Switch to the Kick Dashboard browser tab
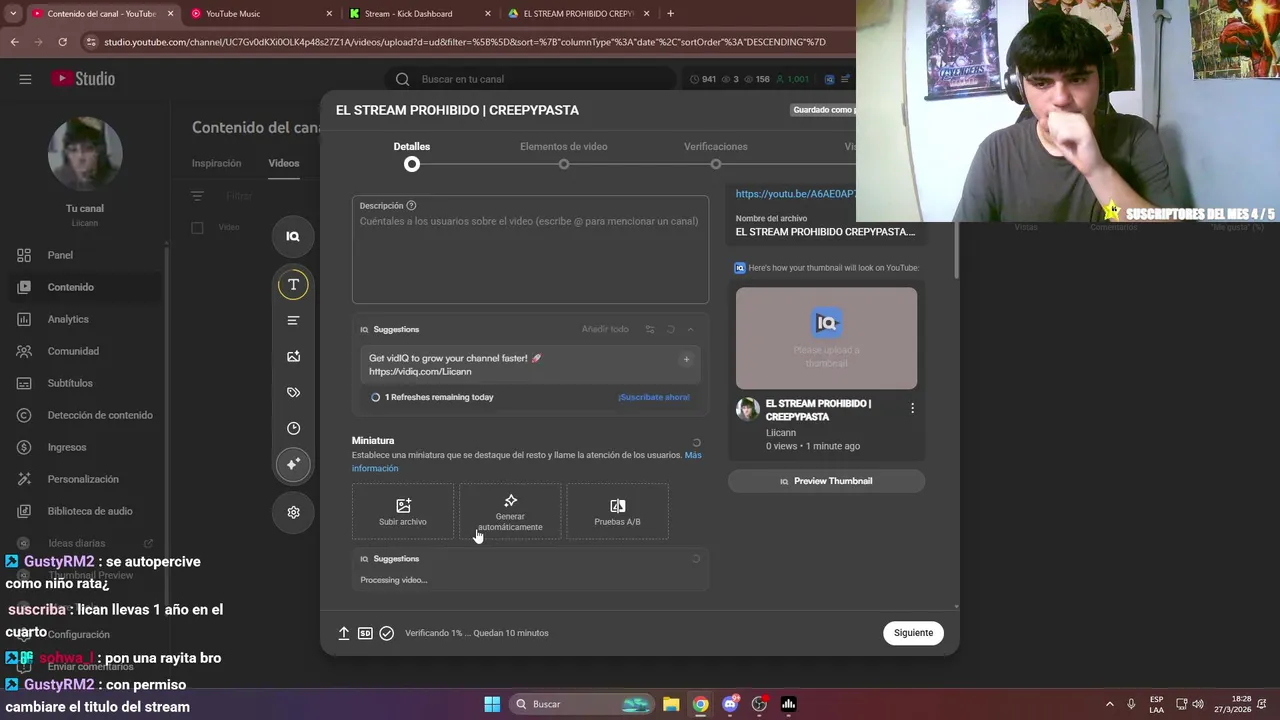 point(420,14)
